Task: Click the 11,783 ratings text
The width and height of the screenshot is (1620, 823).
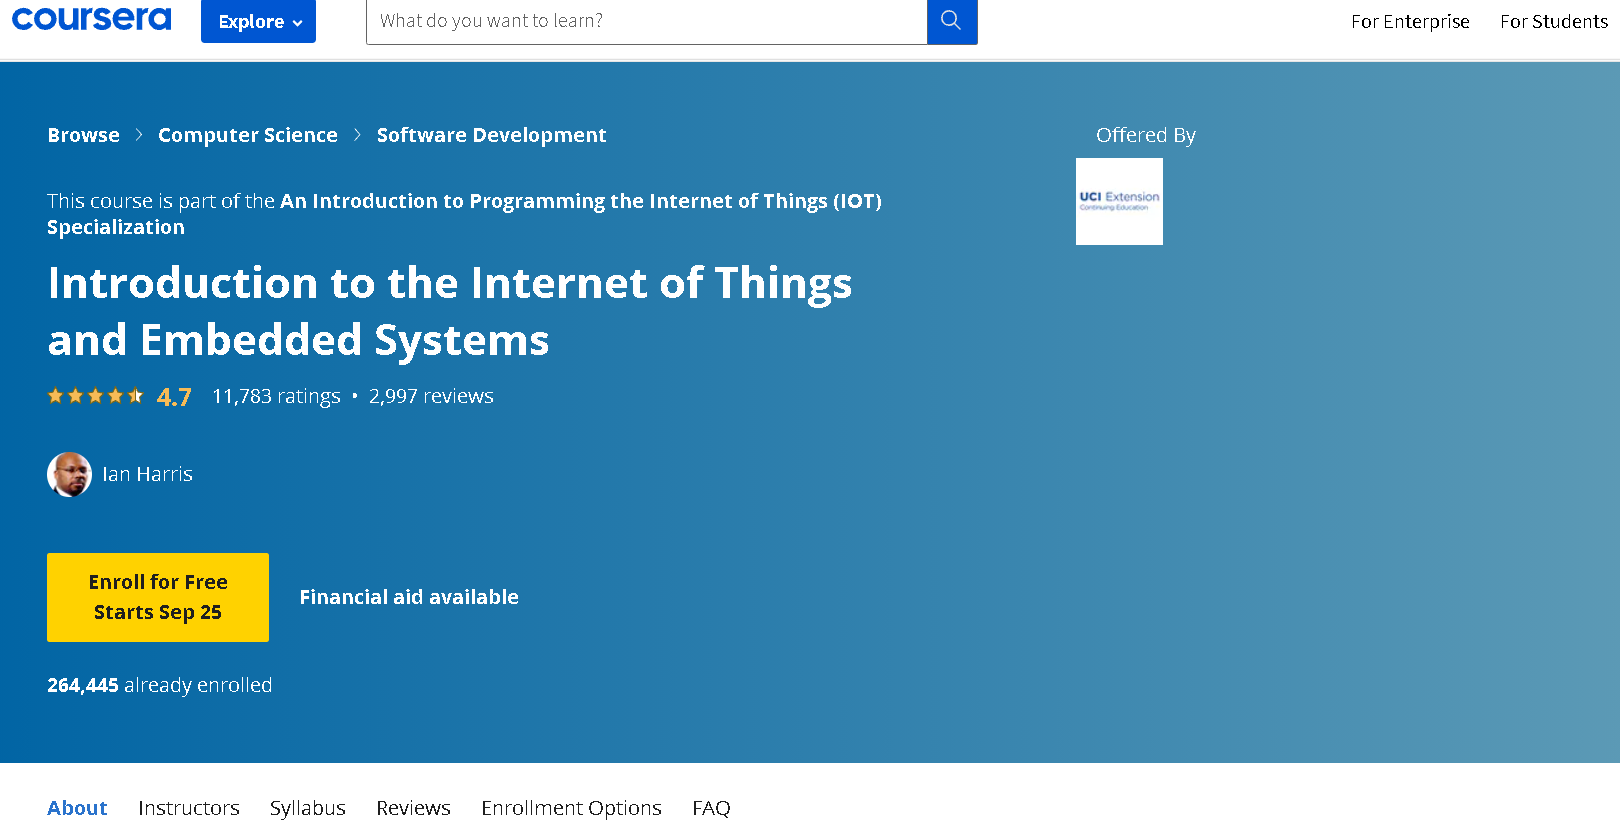Action: pos(276,396)
